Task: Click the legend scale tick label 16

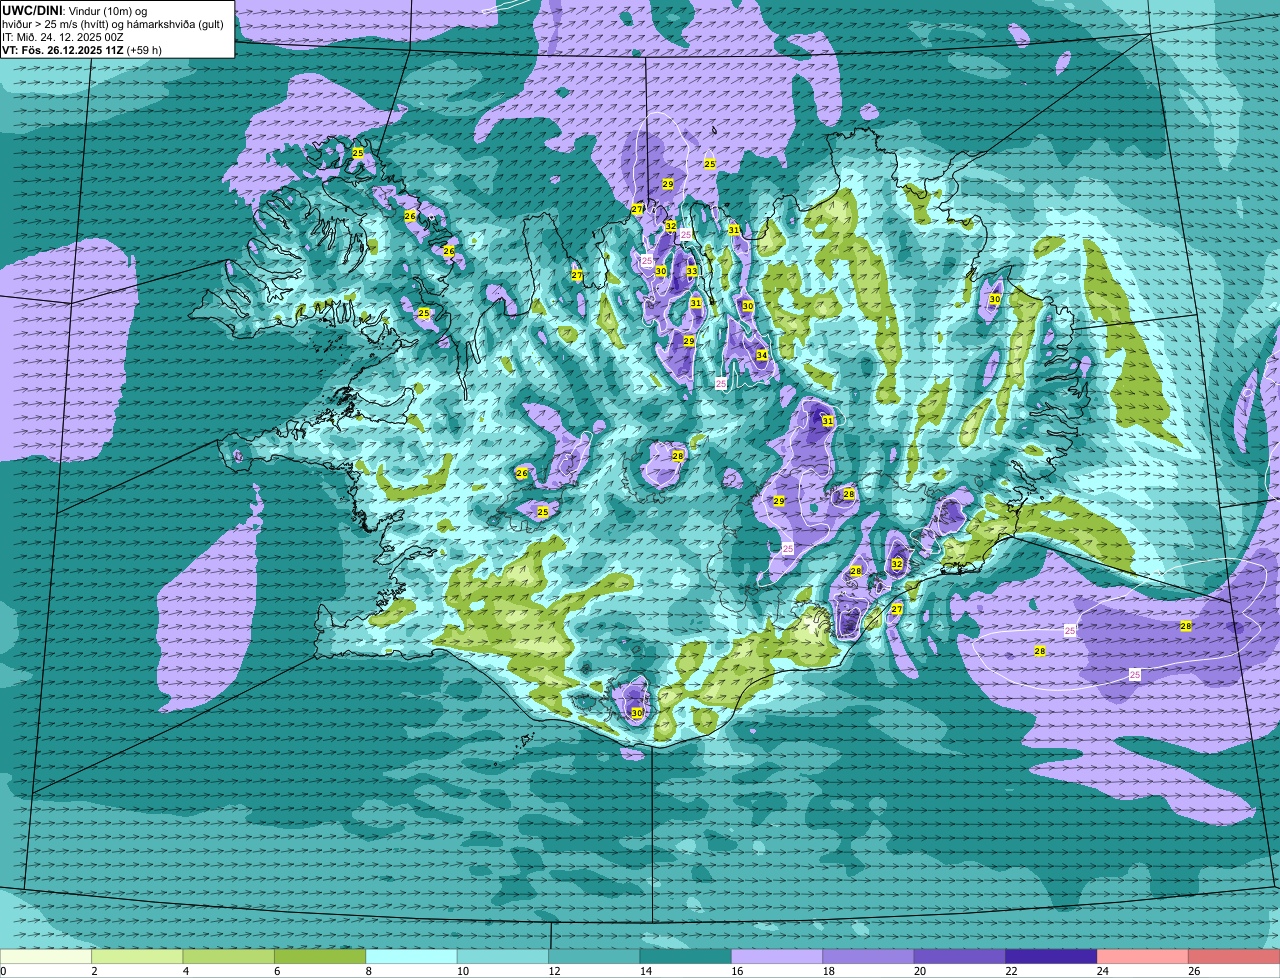Action: coord(737,971)
